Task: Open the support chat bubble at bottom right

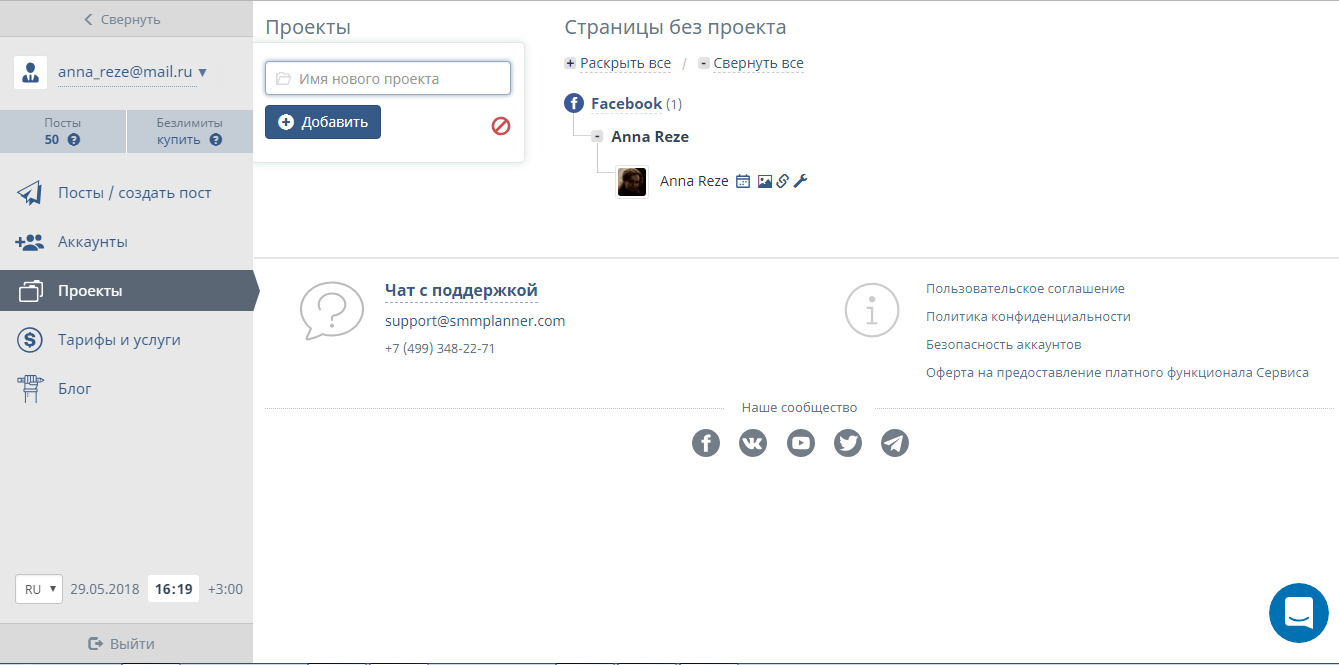Action: [x=1298, y=612]
